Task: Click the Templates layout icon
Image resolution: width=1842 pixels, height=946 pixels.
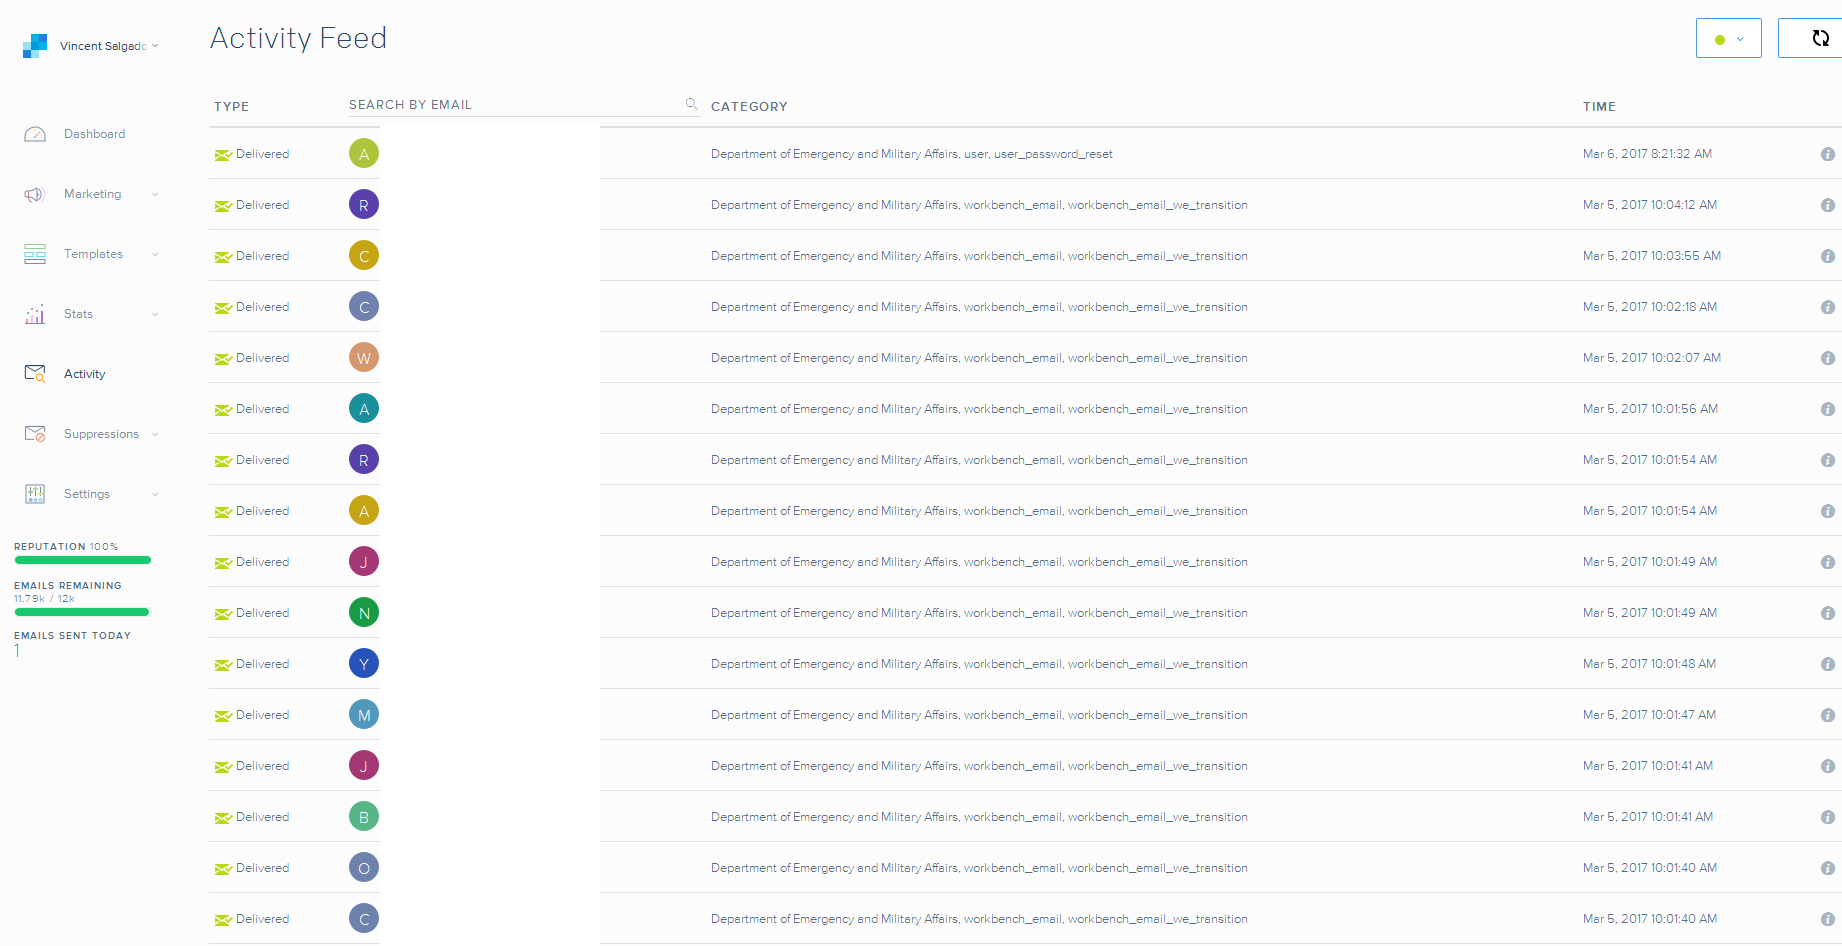Action: 34,254
